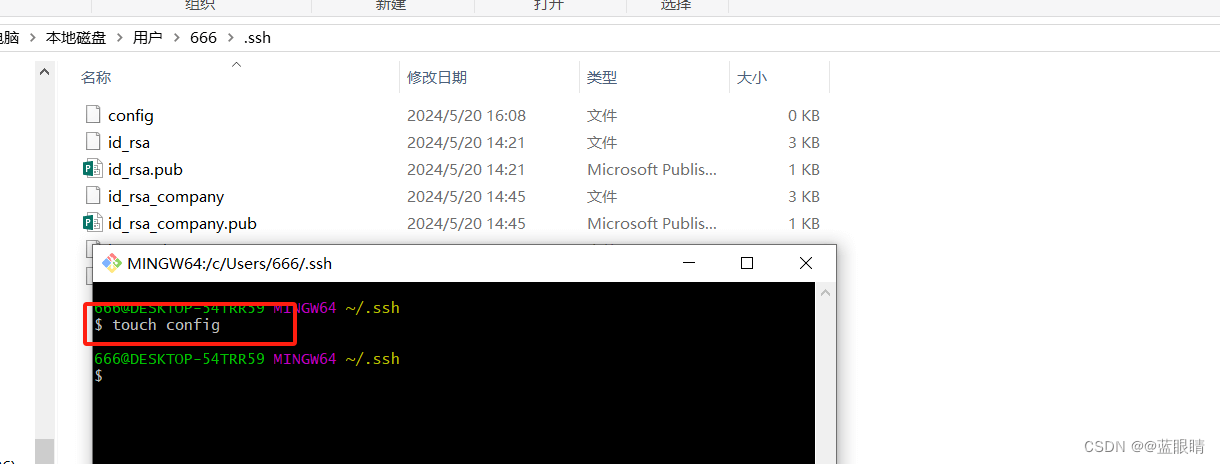This screenshot has height=464, width=1220.
Task: Click the id_rsa_company.pub Publisher icon
Action: pyautogui.click(x=93, y=223)
